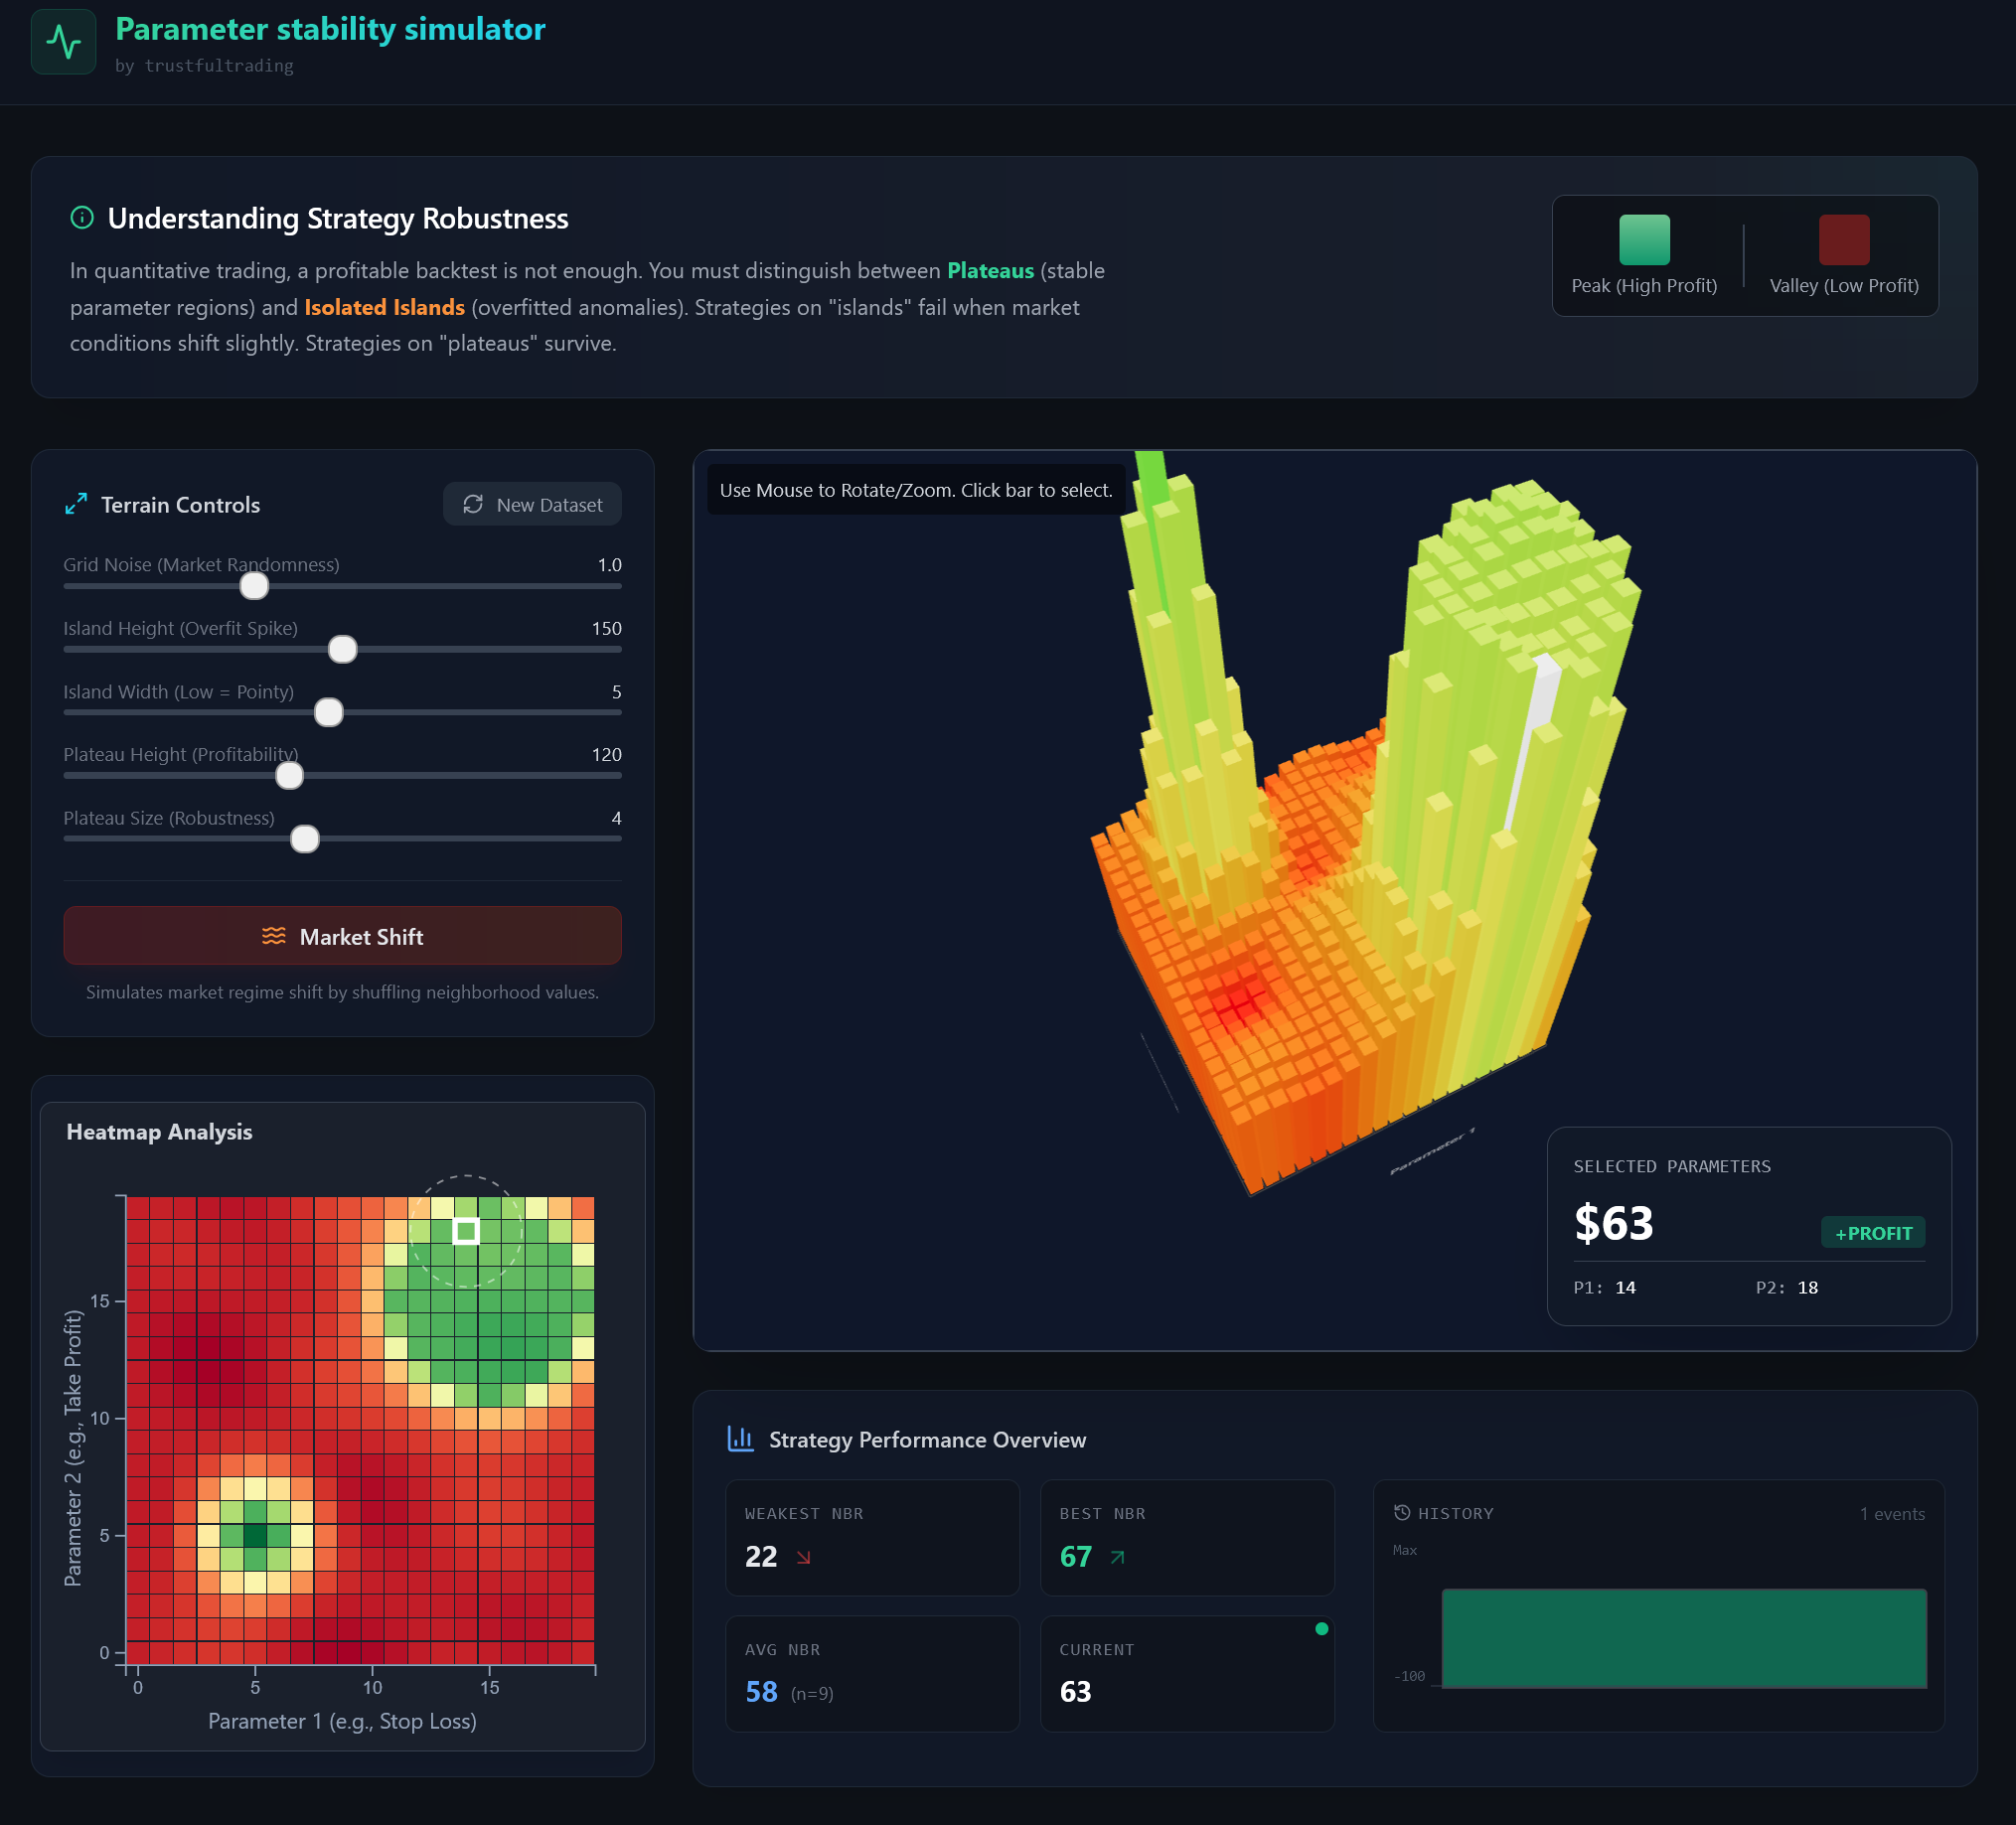The height and width of the screenshot is (1825, 2016).
Task: Click the waves icon on Market Shift
Action: pos(273,936)
